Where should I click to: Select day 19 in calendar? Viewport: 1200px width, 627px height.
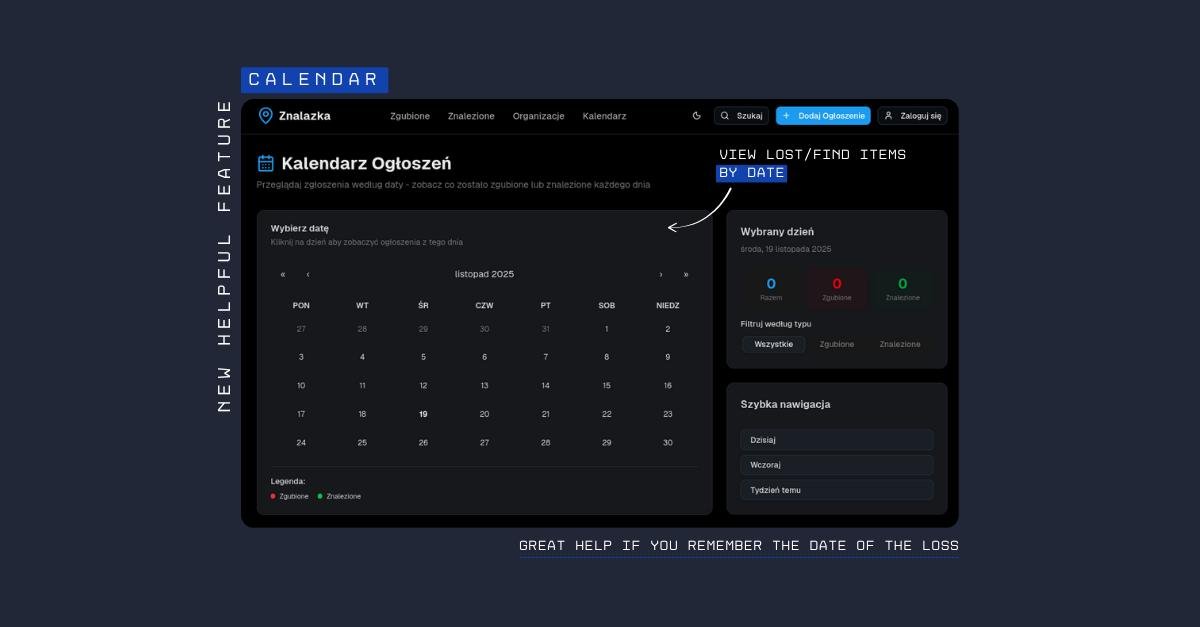click(423, 414)
